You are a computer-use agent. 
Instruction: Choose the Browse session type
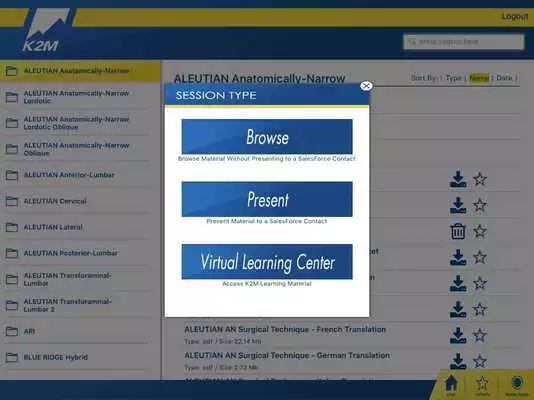click(x=267, y=137)
